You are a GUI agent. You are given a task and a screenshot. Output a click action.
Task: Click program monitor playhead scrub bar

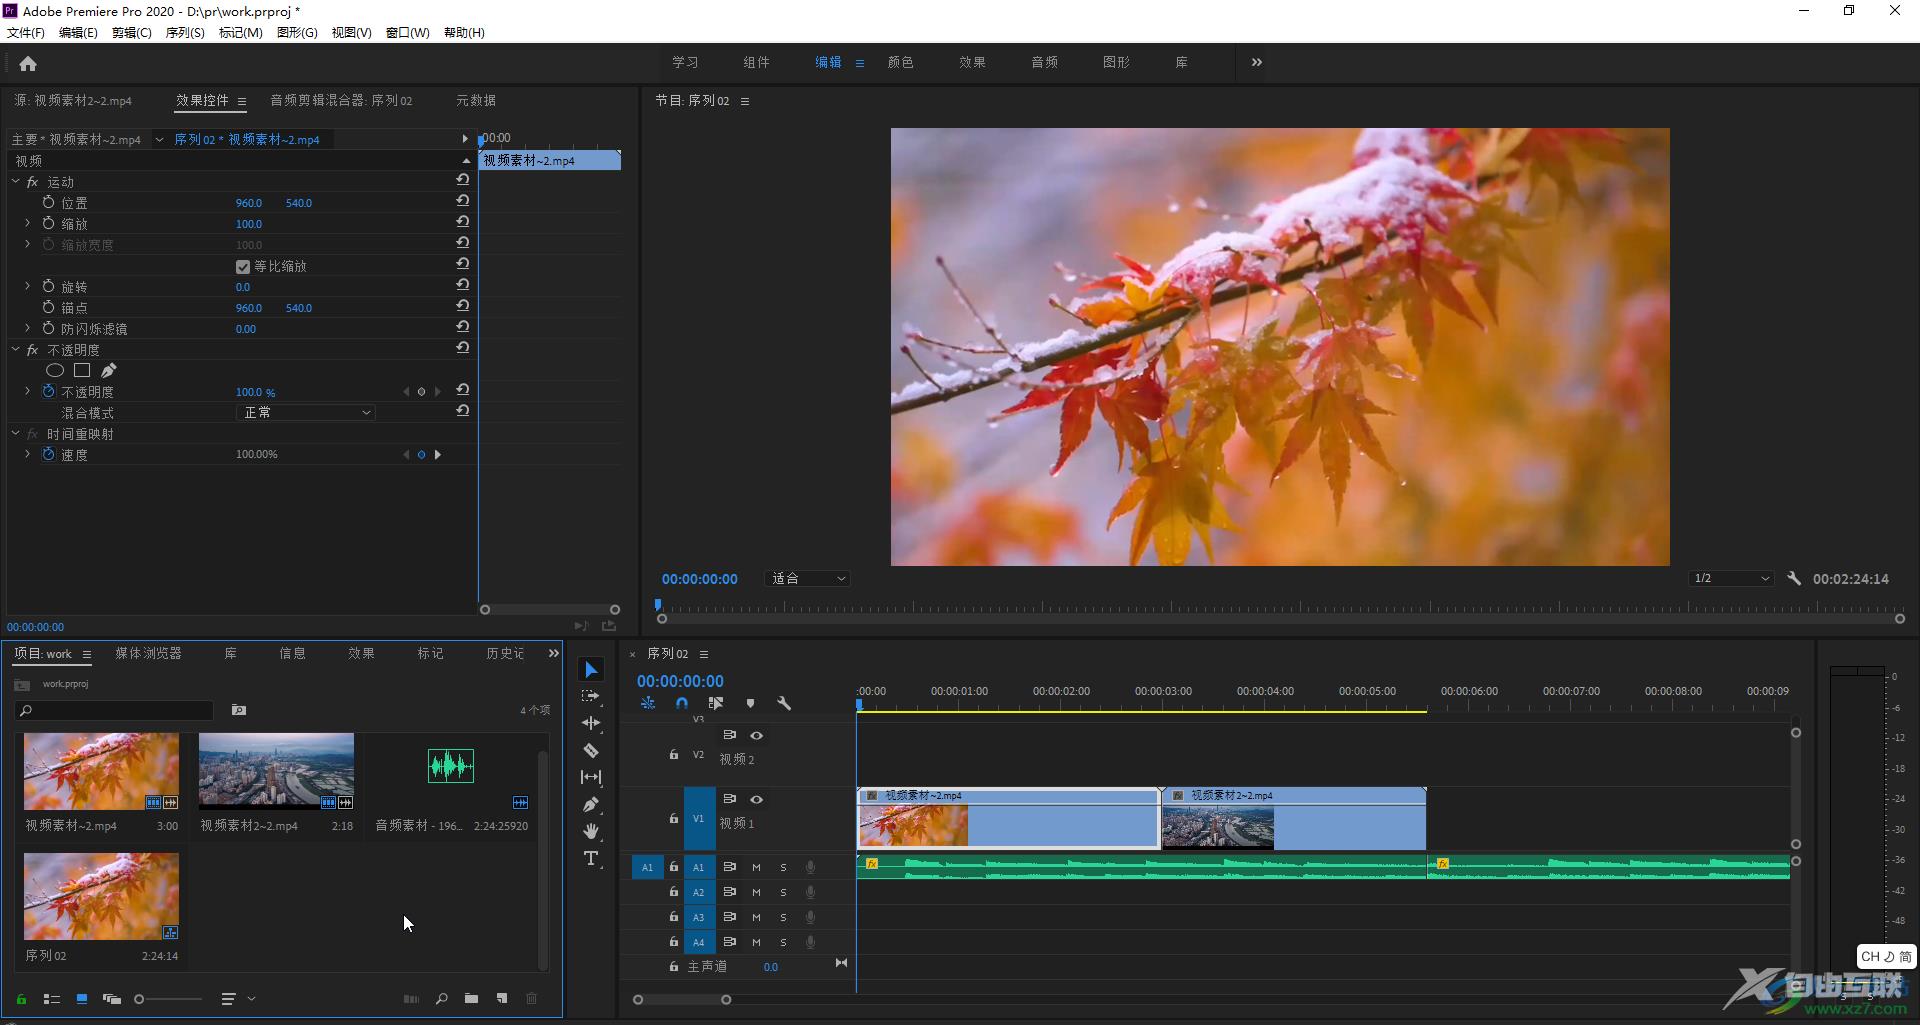click(1280, 606)
